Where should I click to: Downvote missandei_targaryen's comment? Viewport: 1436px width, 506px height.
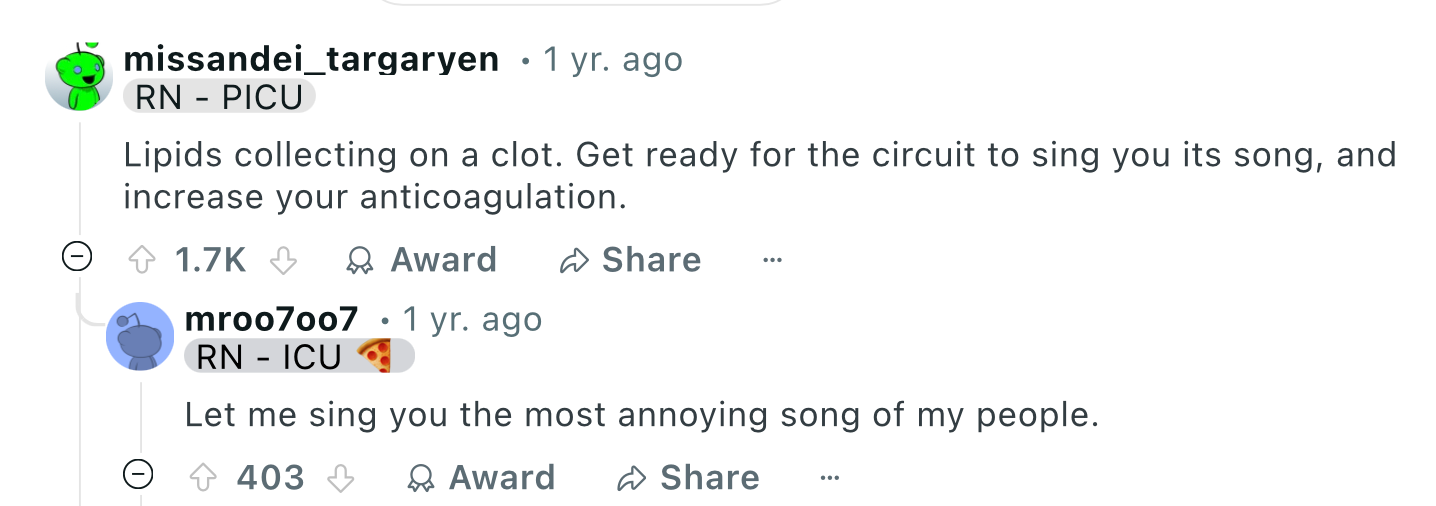tap(284, 261)
